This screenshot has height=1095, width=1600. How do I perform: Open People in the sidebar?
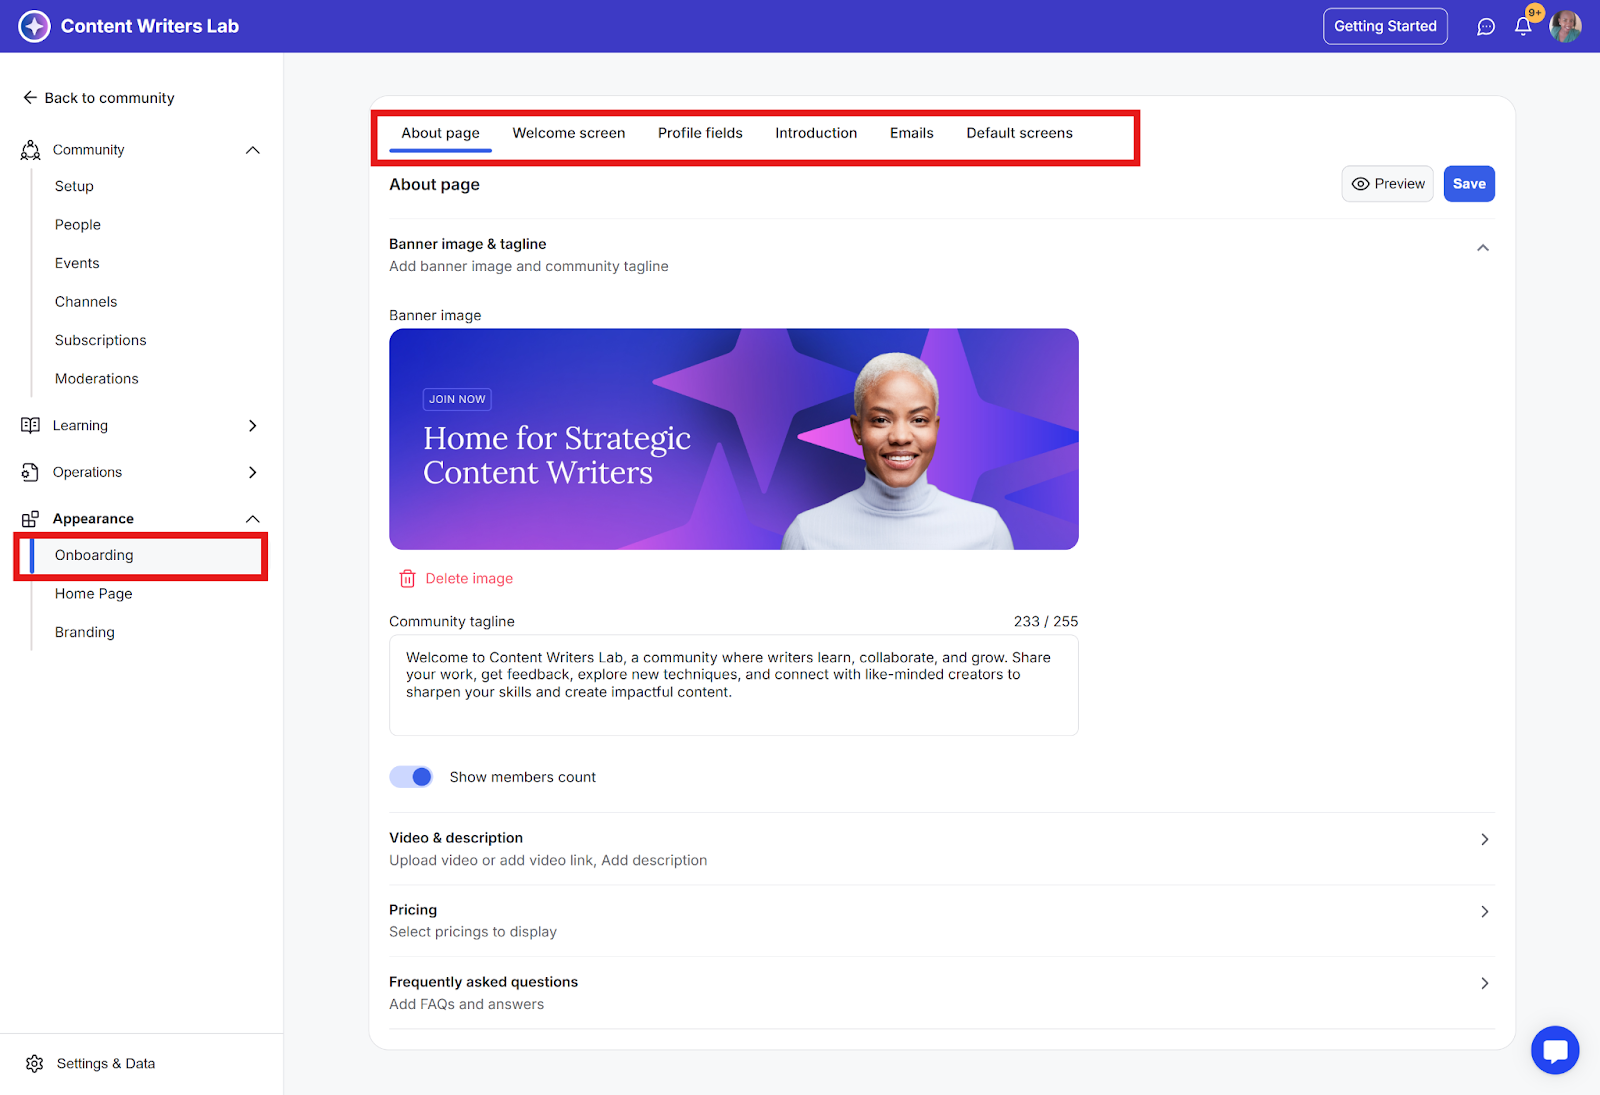pyautogui.click(x=78, y=225)
